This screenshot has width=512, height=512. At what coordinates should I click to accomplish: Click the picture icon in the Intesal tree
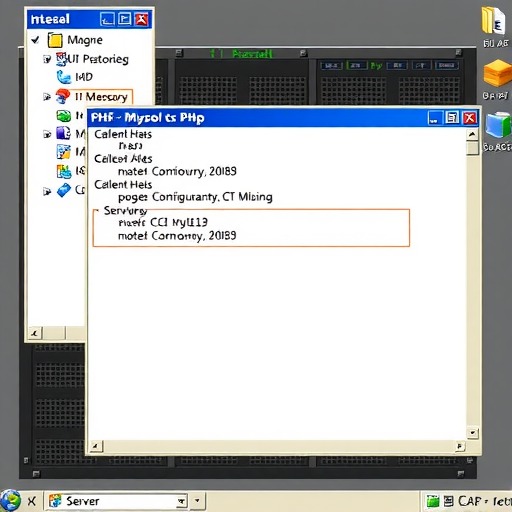64,152
